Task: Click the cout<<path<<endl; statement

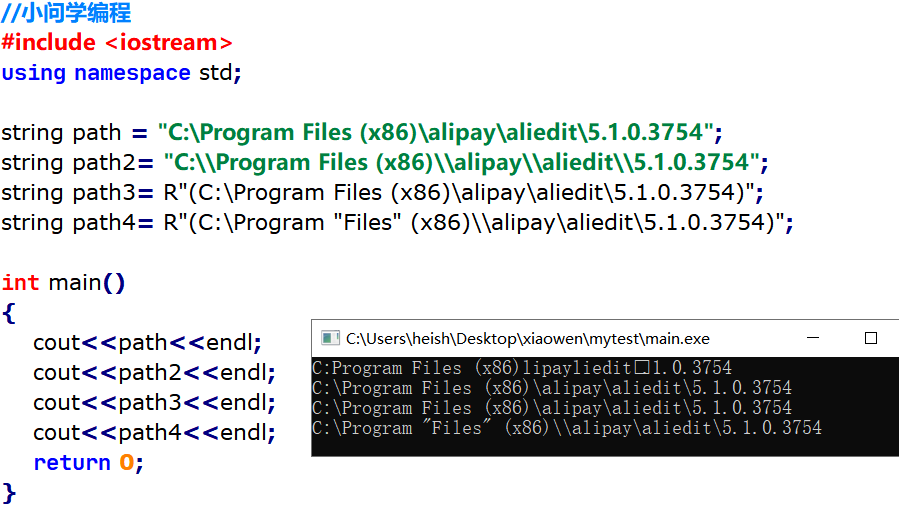Action: 147,343
